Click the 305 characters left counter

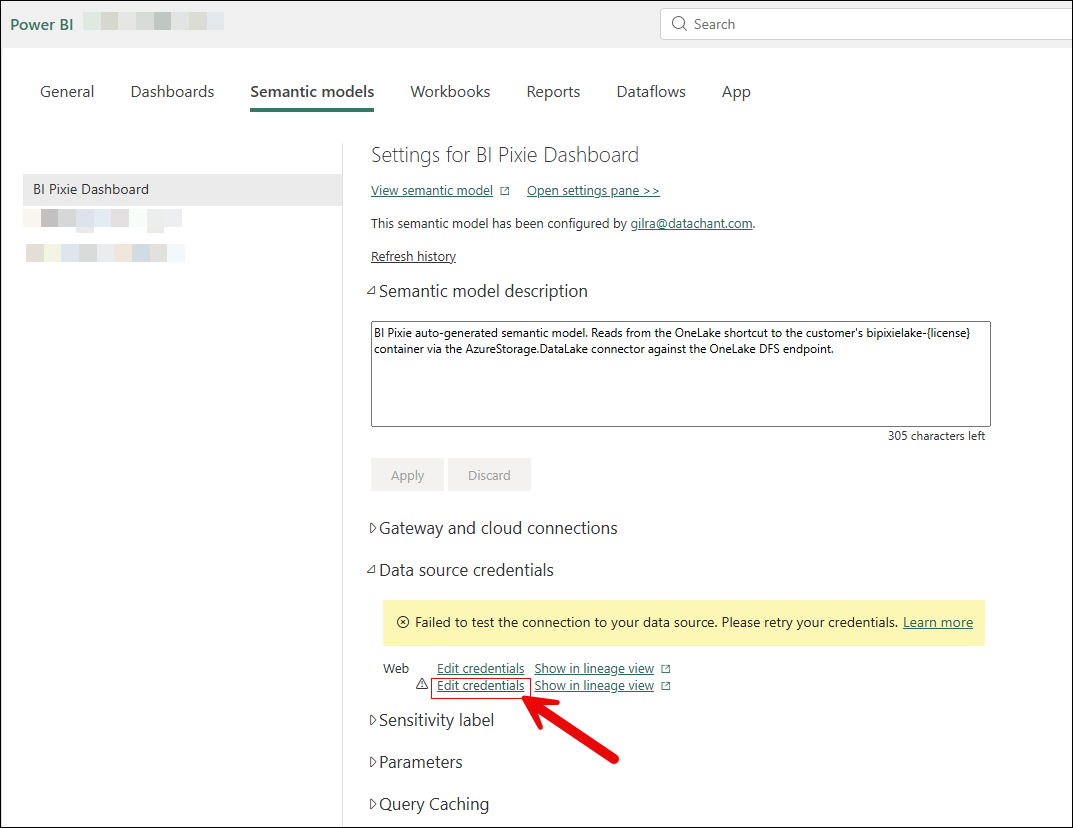click(936, 436)
